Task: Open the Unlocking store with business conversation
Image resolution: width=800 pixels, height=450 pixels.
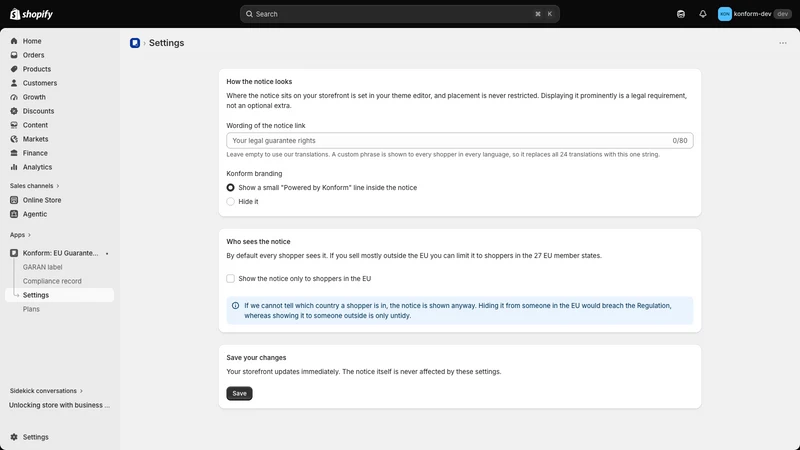Action: click(59, 405)
